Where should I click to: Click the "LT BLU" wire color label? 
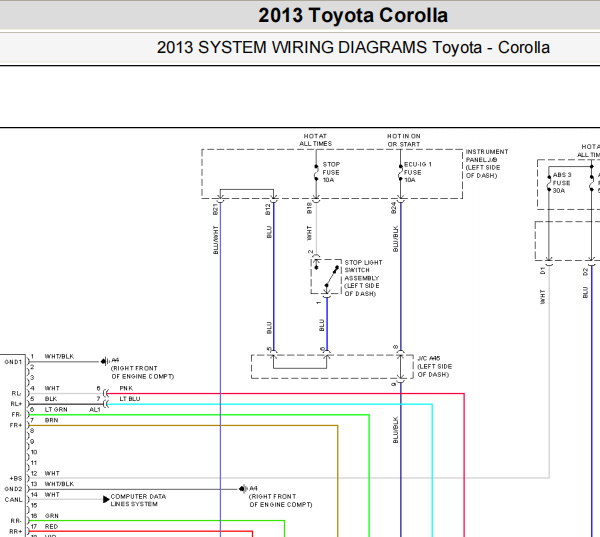130,399
